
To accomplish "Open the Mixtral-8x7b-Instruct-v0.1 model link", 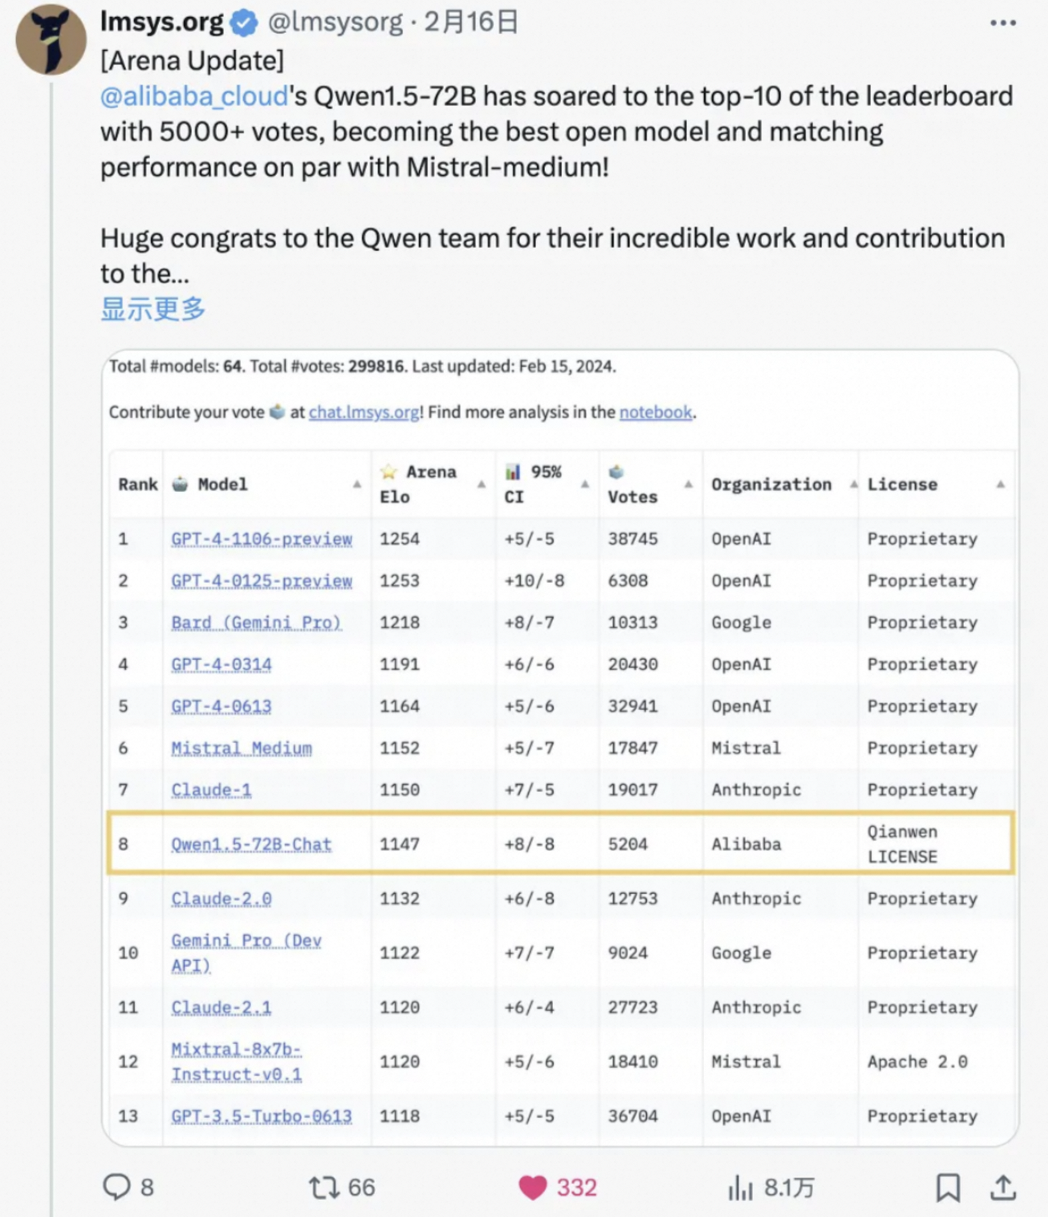I will 236,1062.
